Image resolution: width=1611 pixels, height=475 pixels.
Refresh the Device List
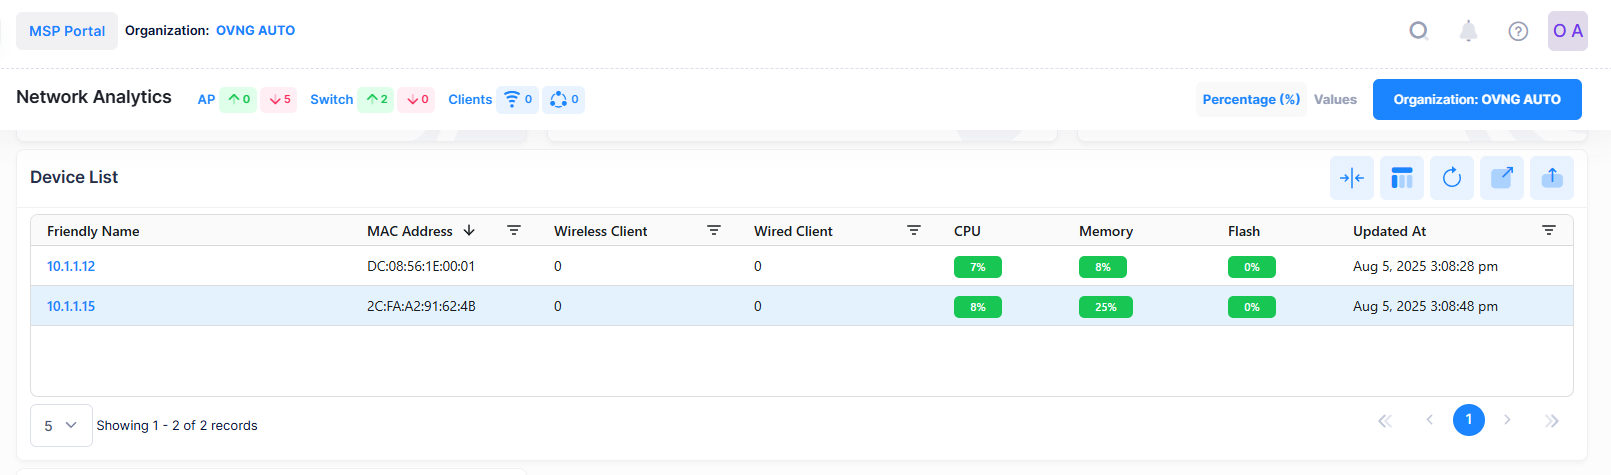[1451, 178]
